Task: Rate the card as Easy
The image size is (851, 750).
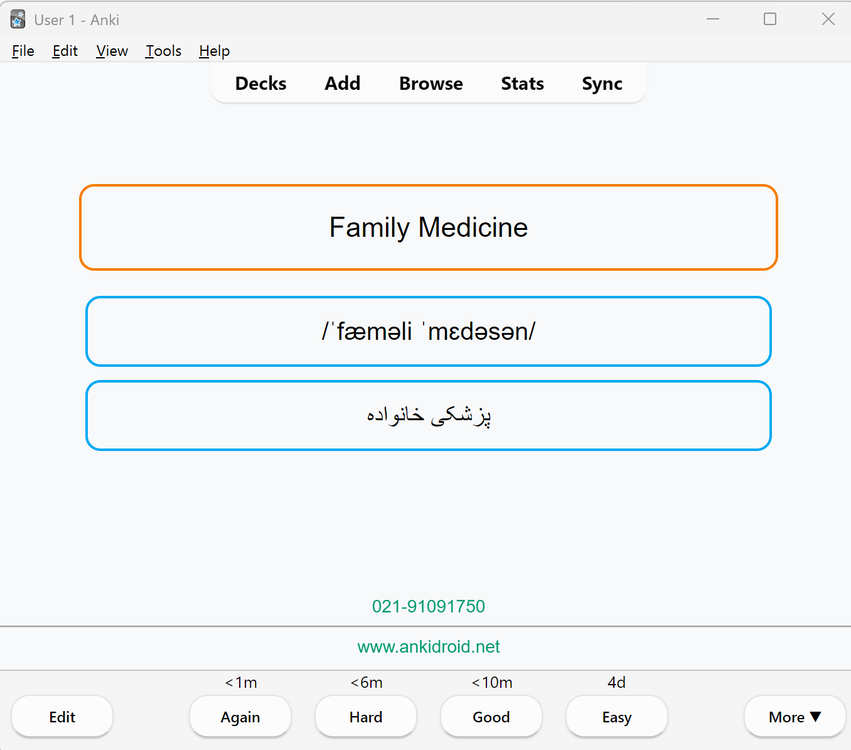Action: pyautogui.click(x=617, y=717)
